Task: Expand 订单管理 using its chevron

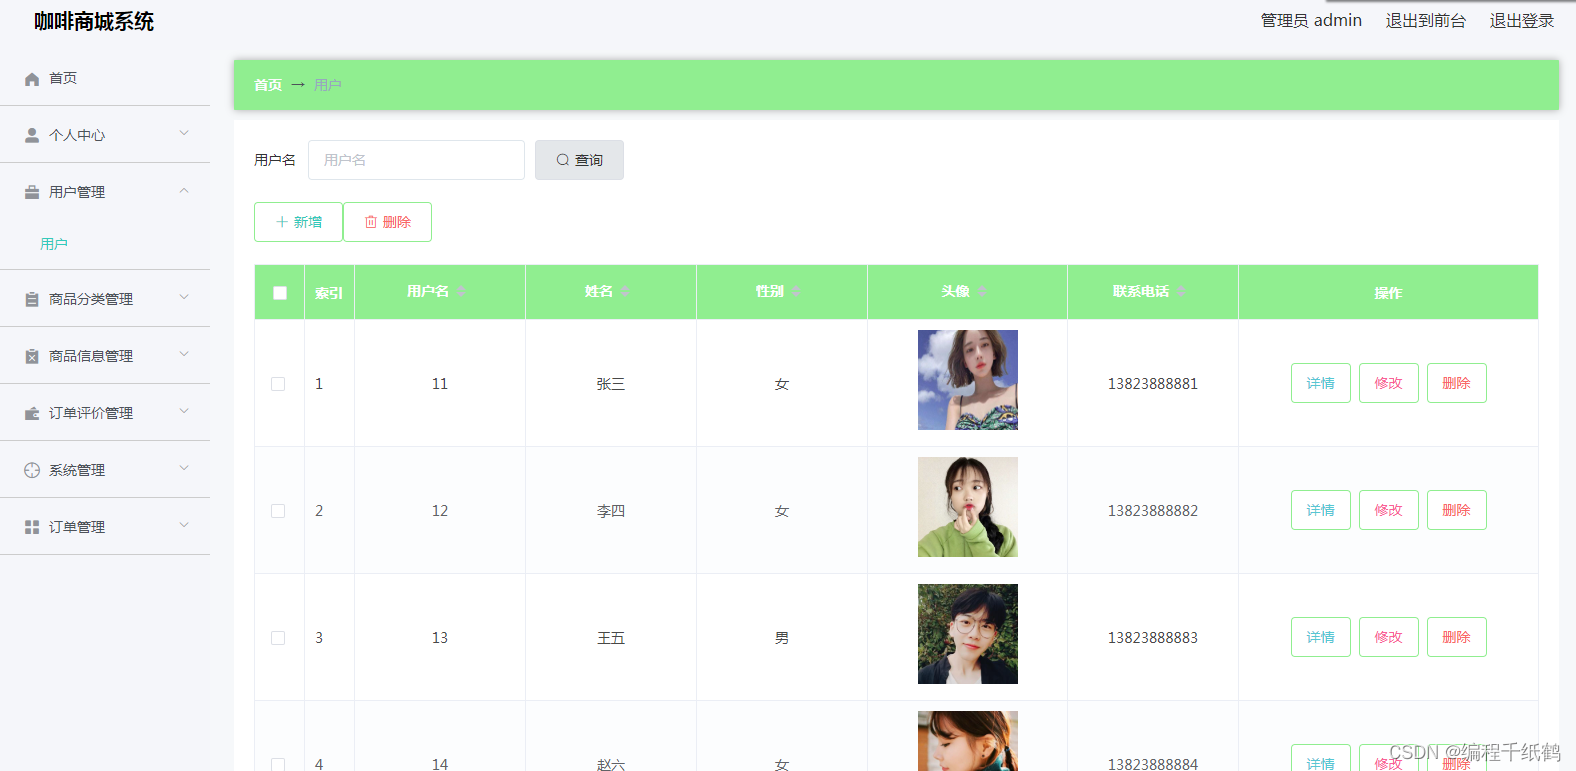Action: point(184,525)
